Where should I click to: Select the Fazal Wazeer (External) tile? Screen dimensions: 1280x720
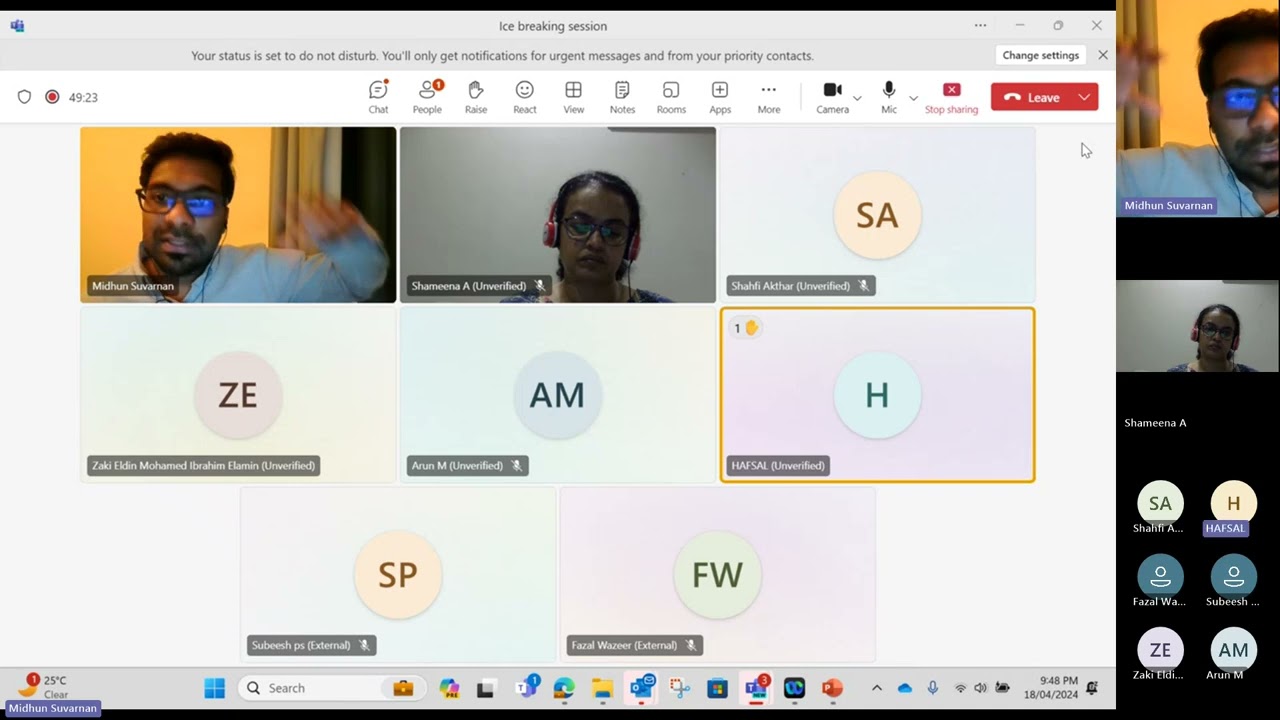coord(718,575)
